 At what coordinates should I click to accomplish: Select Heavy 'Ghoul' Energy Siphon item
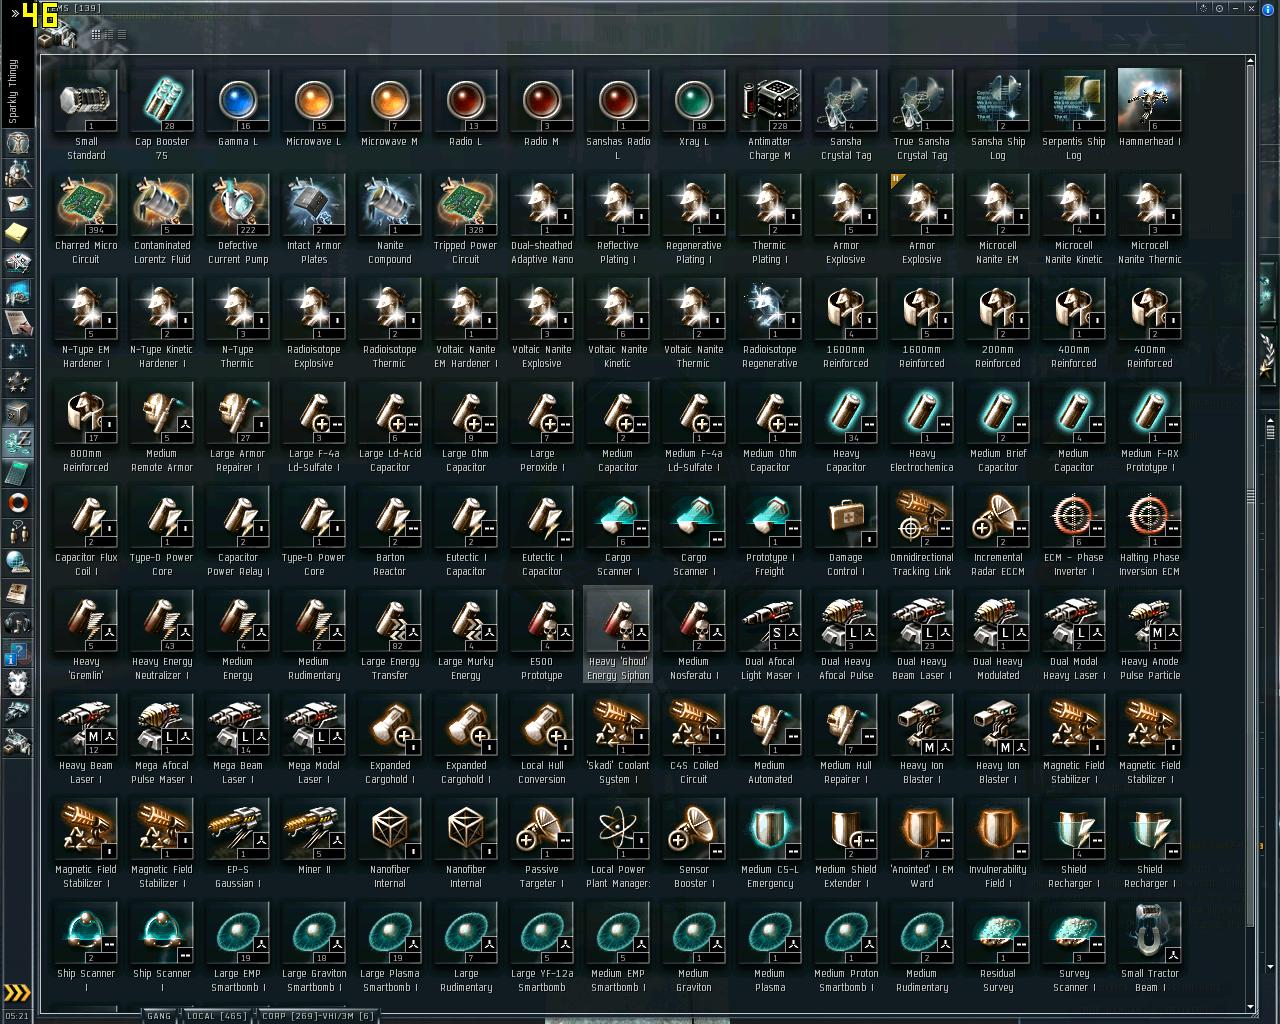pos(617,635)
